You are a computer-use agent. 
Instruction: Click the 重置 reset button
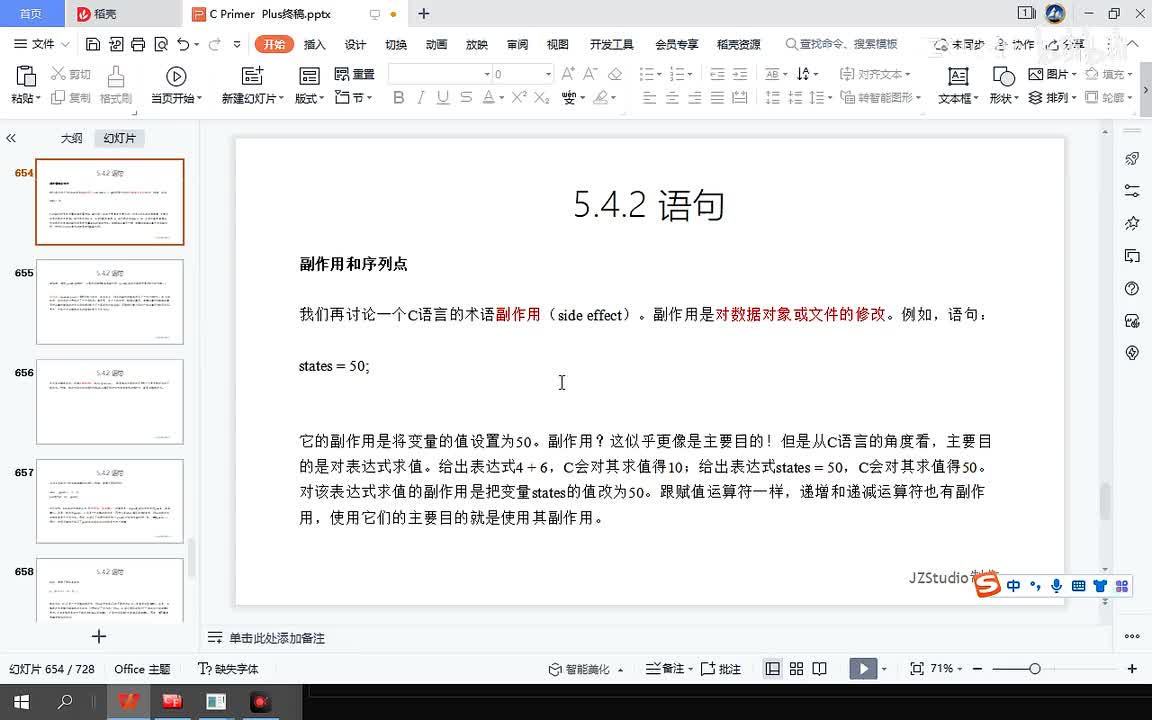coord(354,73)
